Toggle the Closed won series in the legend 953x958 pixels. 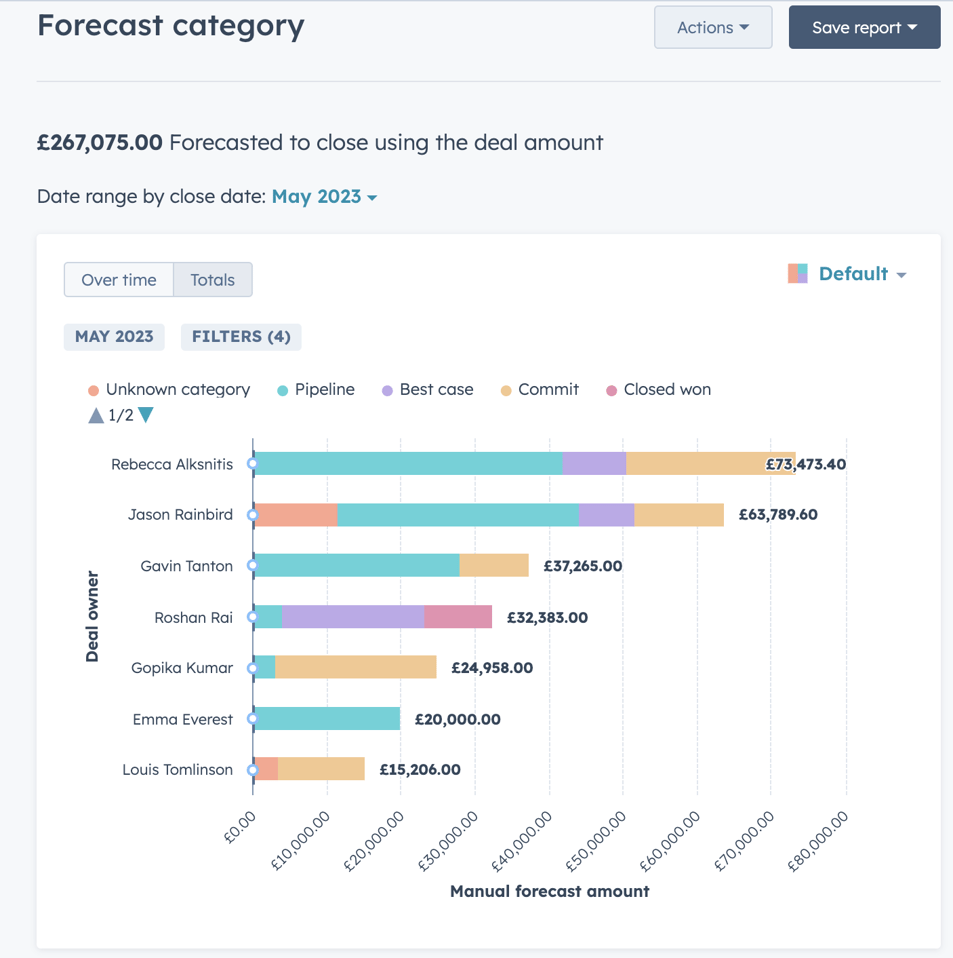tap(657, 389)
